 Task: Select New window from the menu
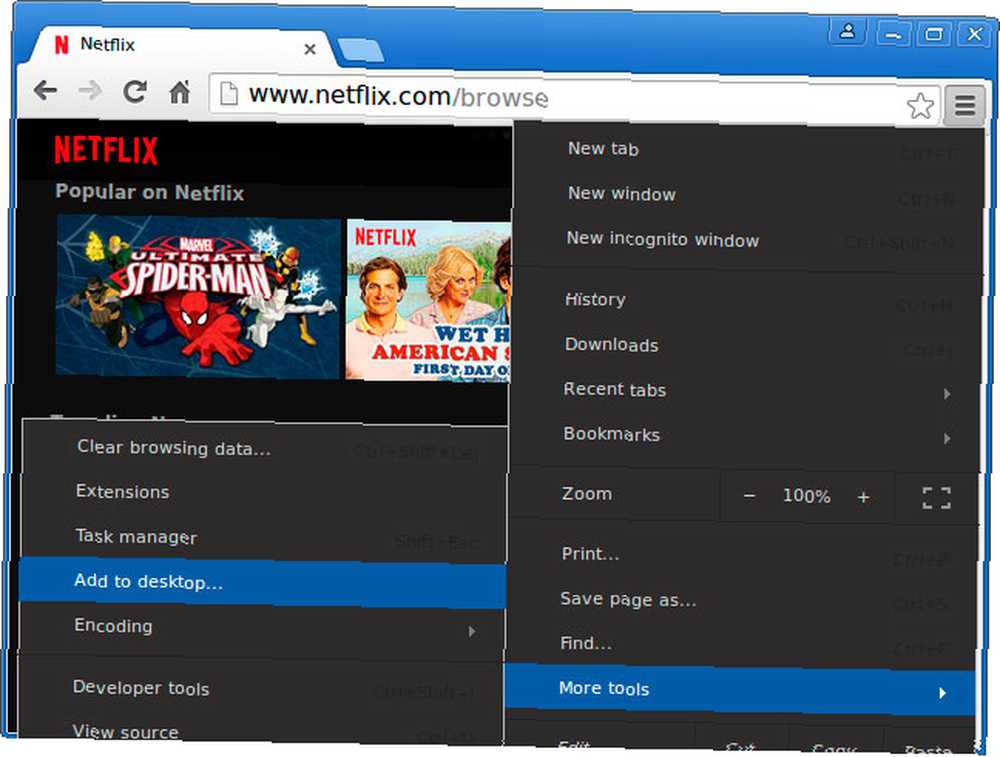(x=749, y=194)
